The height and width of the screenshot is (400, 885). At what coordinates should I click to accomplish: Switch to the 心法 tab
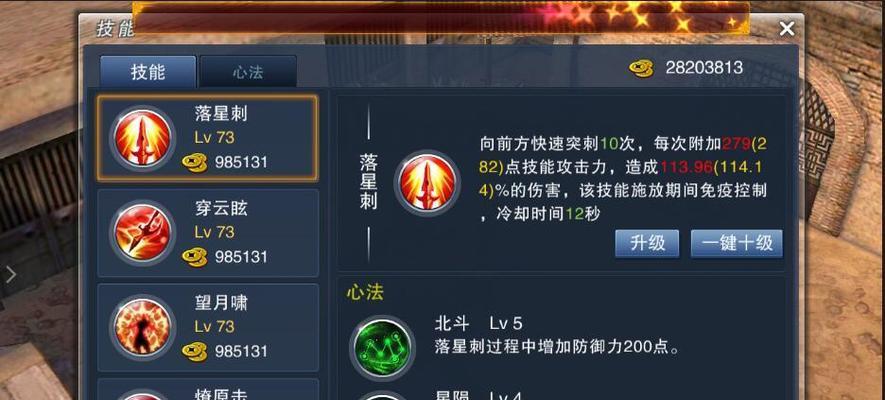click(x=248, y=72)
